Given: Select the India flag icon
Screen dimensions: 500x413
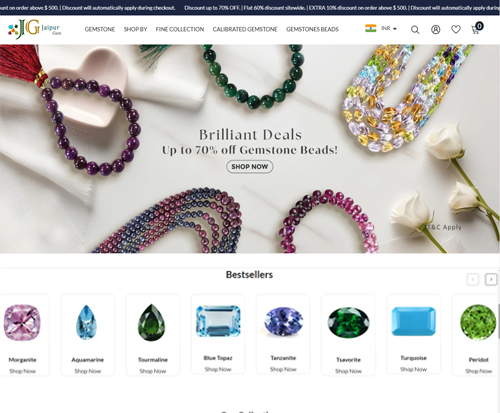Looking at the screenshot, I should [x=371, y=28].
